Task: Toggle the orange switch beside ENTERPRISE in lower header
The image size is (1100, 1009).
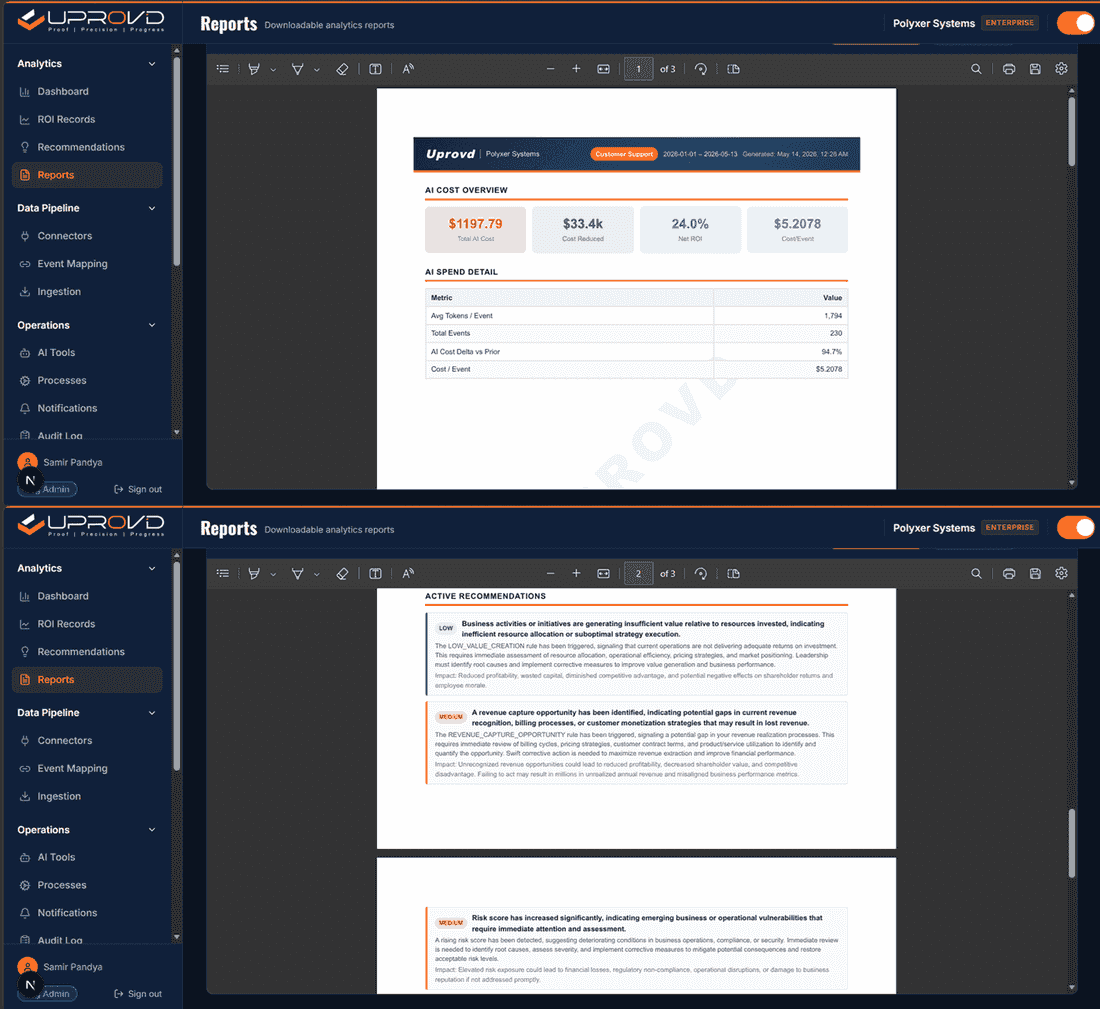Action: pyautogui.click(x=1075, y=527)
